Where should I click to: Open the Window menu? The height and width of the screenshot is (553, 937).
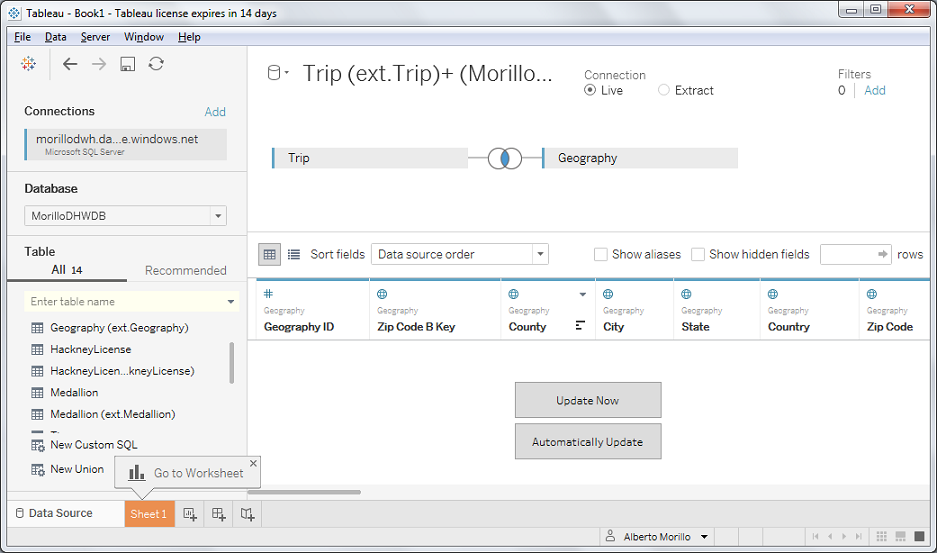click(143, 37)
